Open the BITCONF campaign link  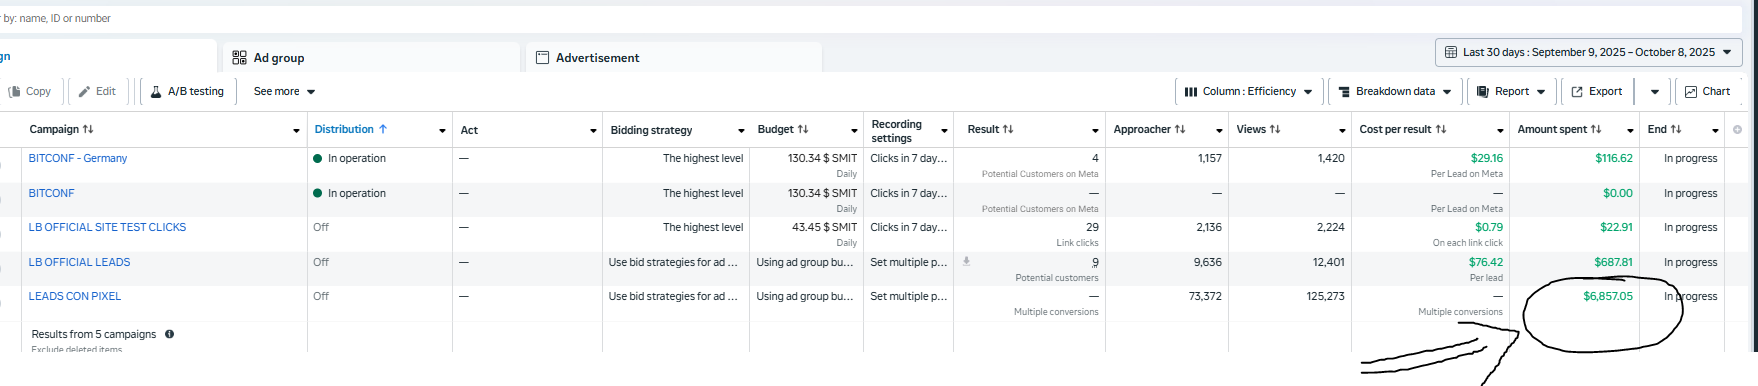(x=52, y=193)
